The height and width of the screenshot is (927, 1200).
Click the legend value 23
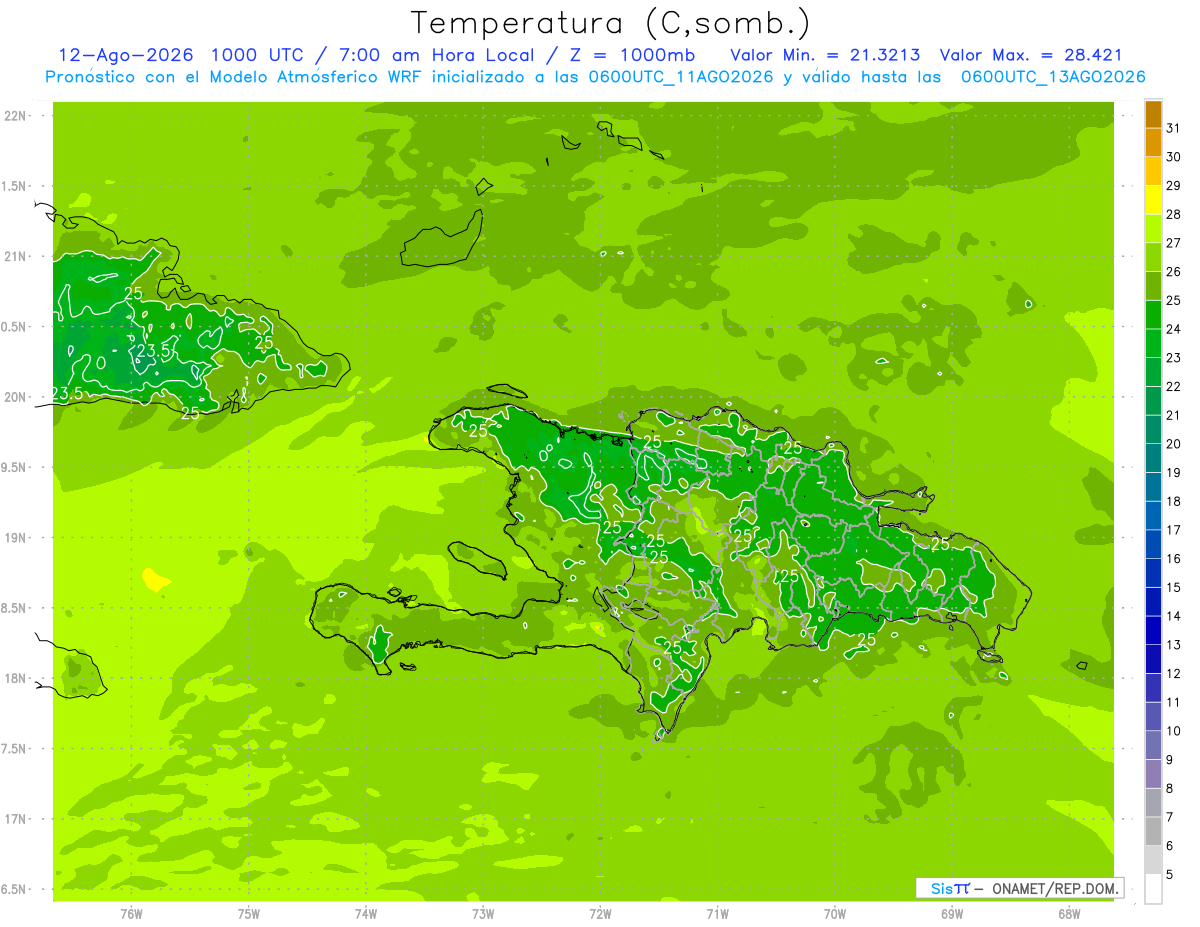pos(1174,358)
